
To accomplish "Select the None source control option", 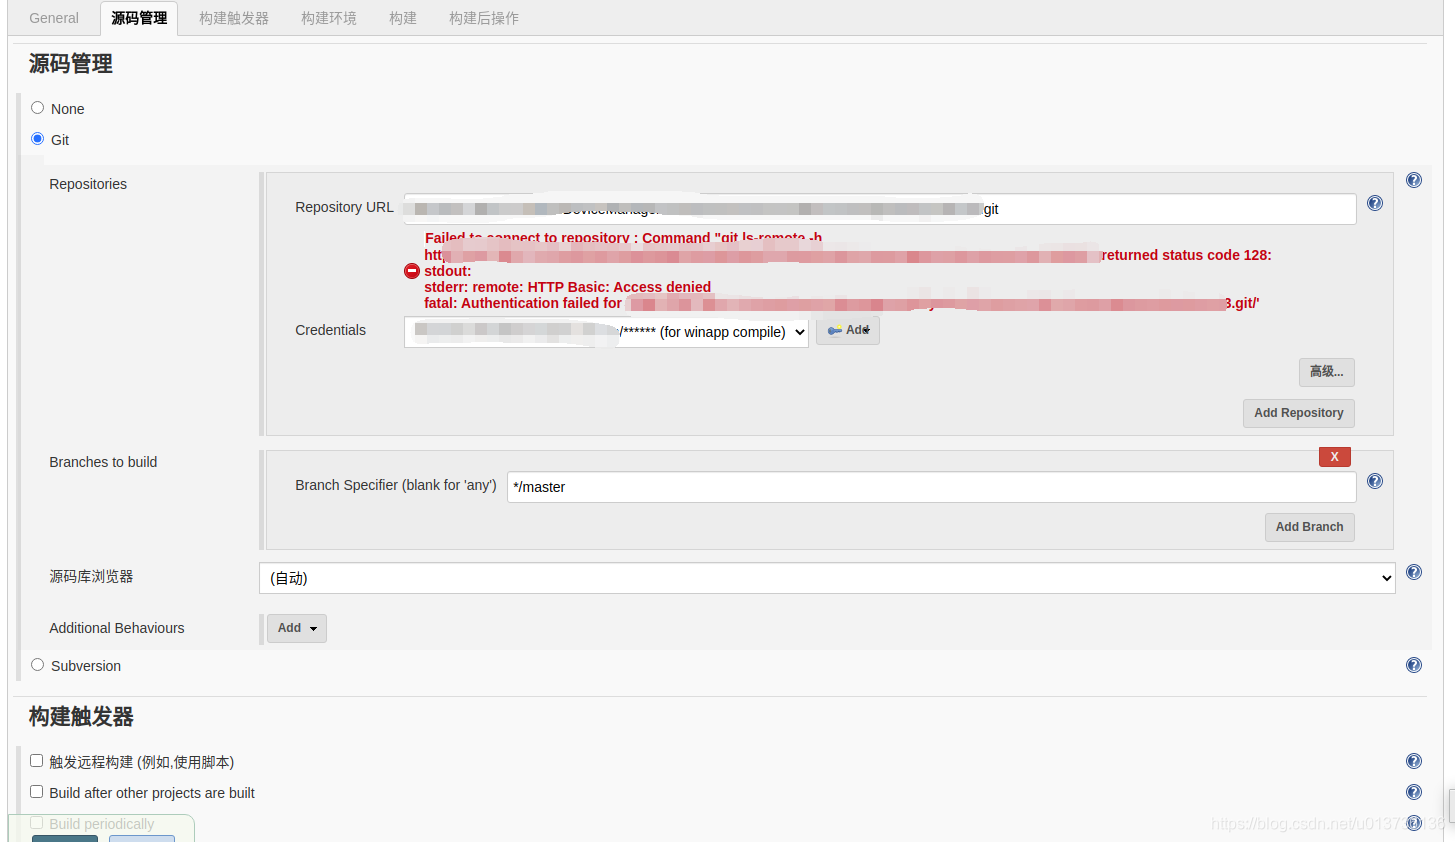I will click(37, 108).
